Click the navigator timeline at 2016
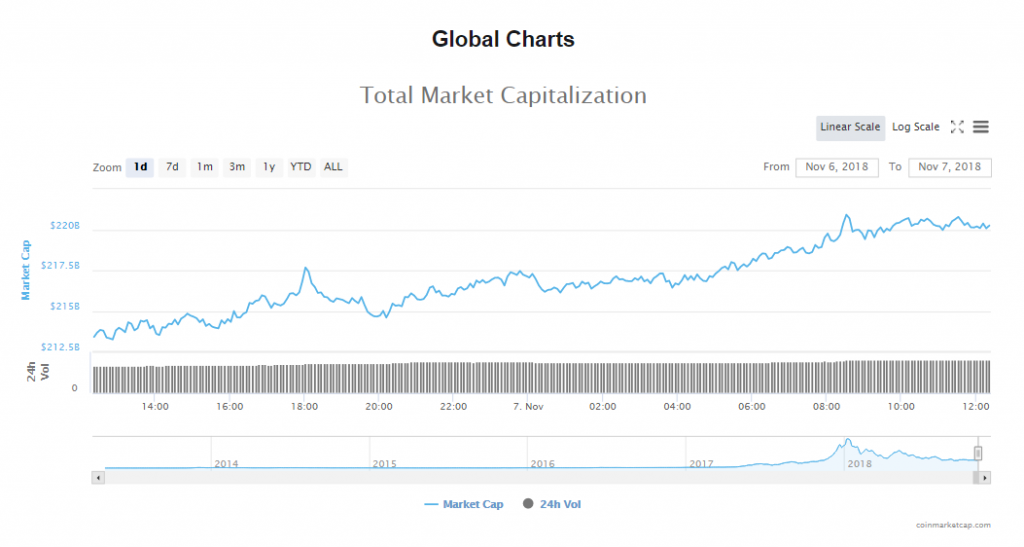This screenshot has height=547, width=1024. [x=543, y=463]
